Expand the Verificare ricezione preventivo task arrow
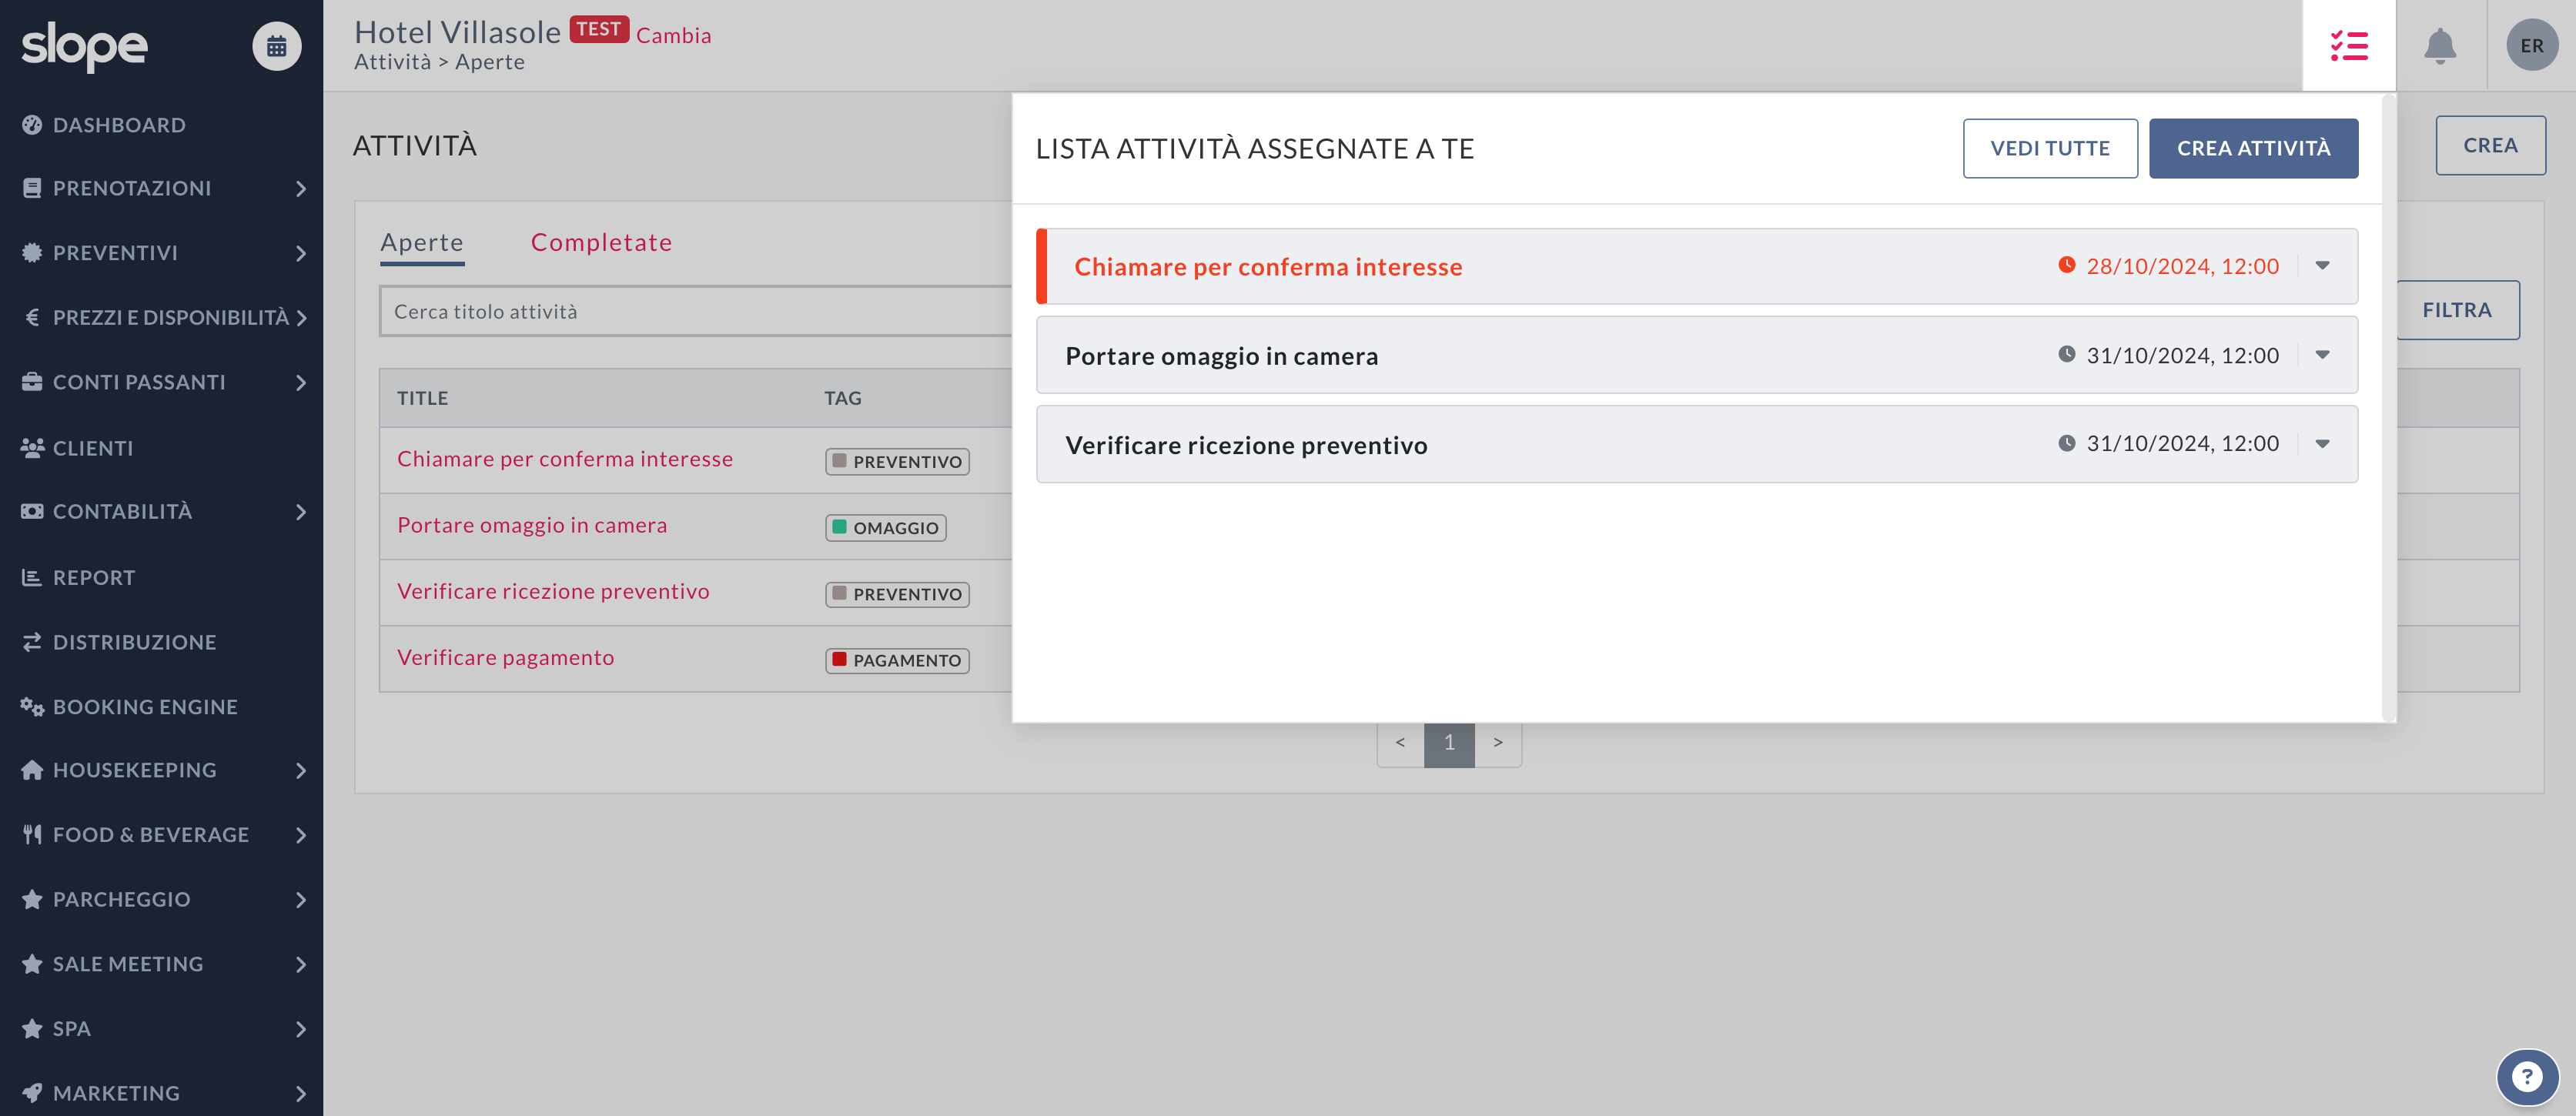Image resolution: width=2576 pixels, height=1116 pixels. (2322, 444)
